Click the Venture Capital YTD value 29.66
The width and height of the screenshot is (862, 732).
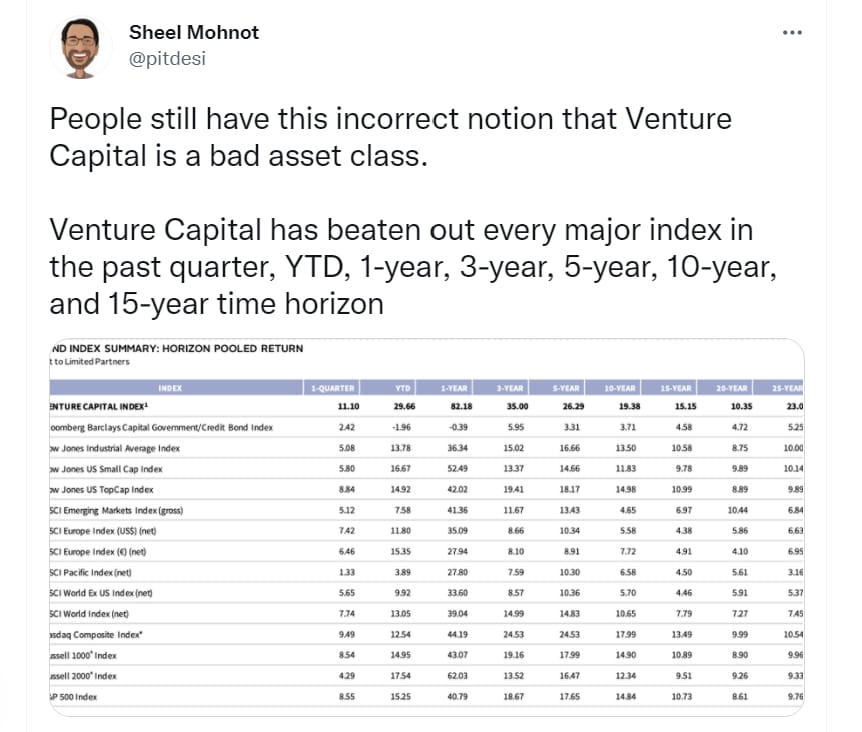tap(398, 406)
